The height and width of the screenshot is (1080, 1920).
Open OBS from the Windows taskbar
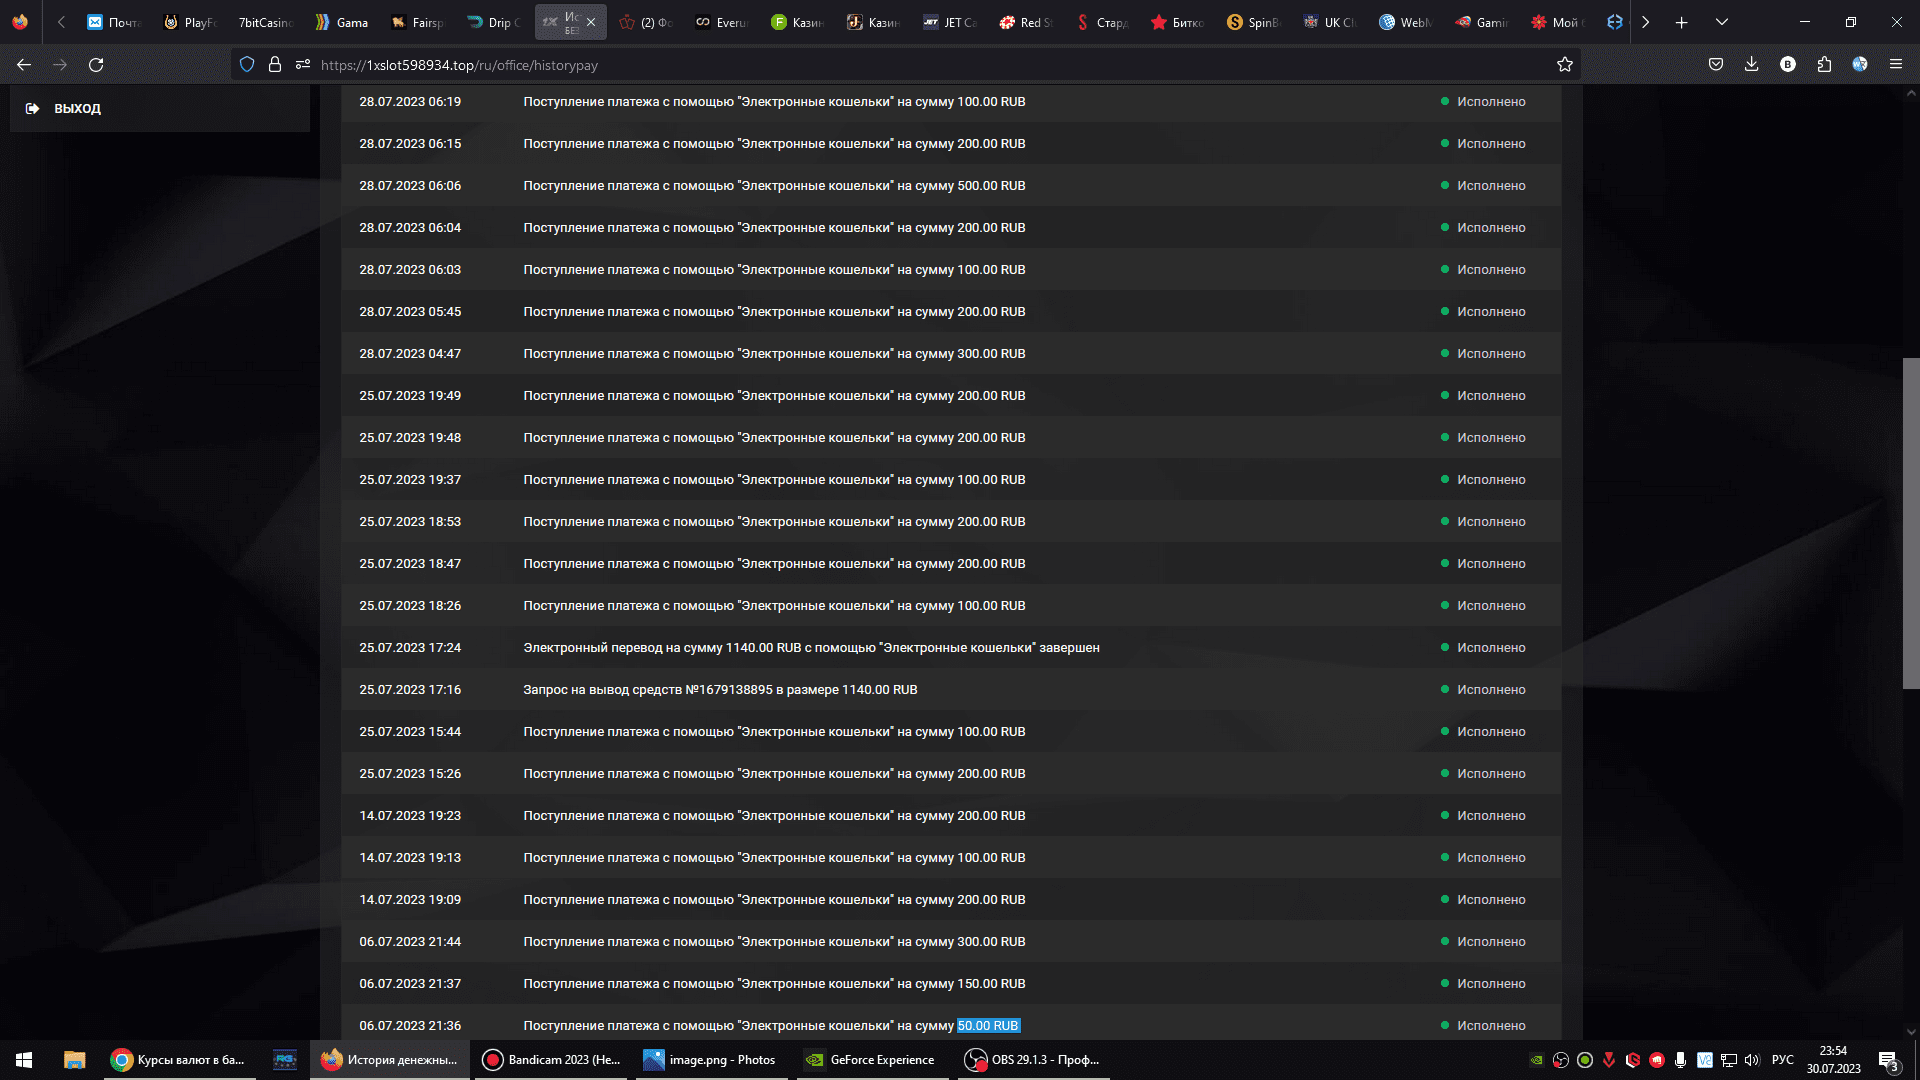coord(1033,1060)
